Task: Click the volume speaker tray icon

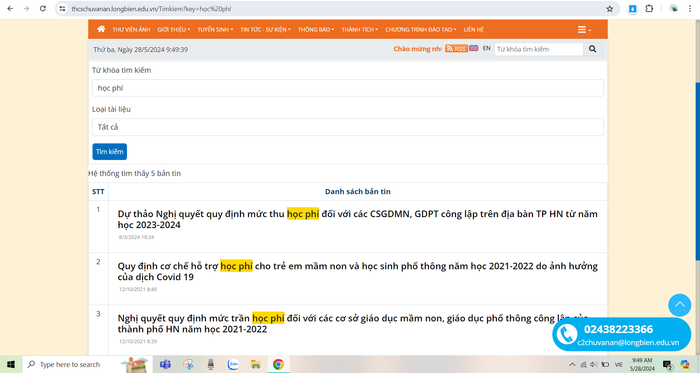Action: tap(593, 365)
